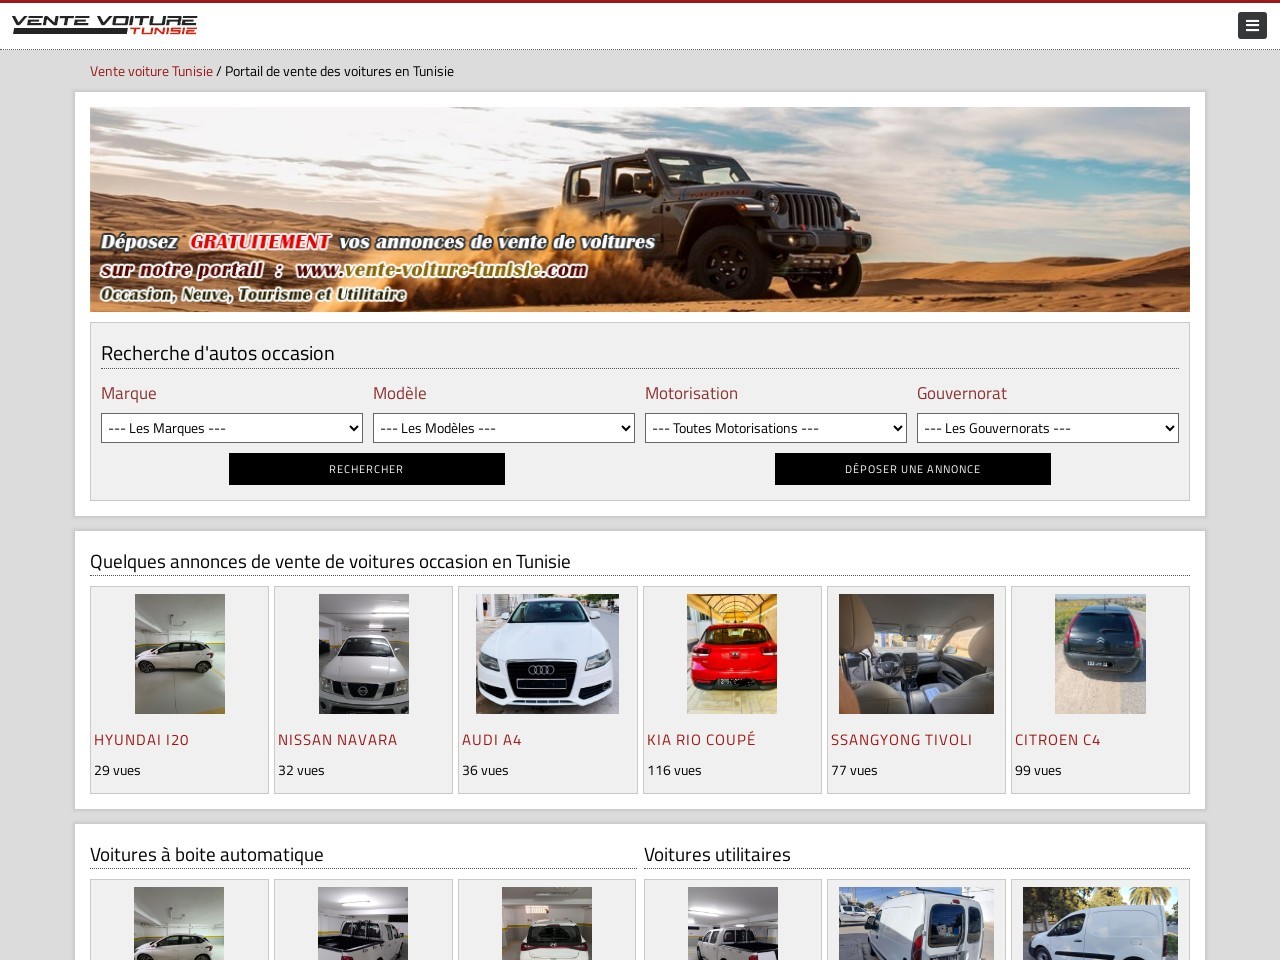Click the Vente Voiture Tunisie logo

point(104,24)
